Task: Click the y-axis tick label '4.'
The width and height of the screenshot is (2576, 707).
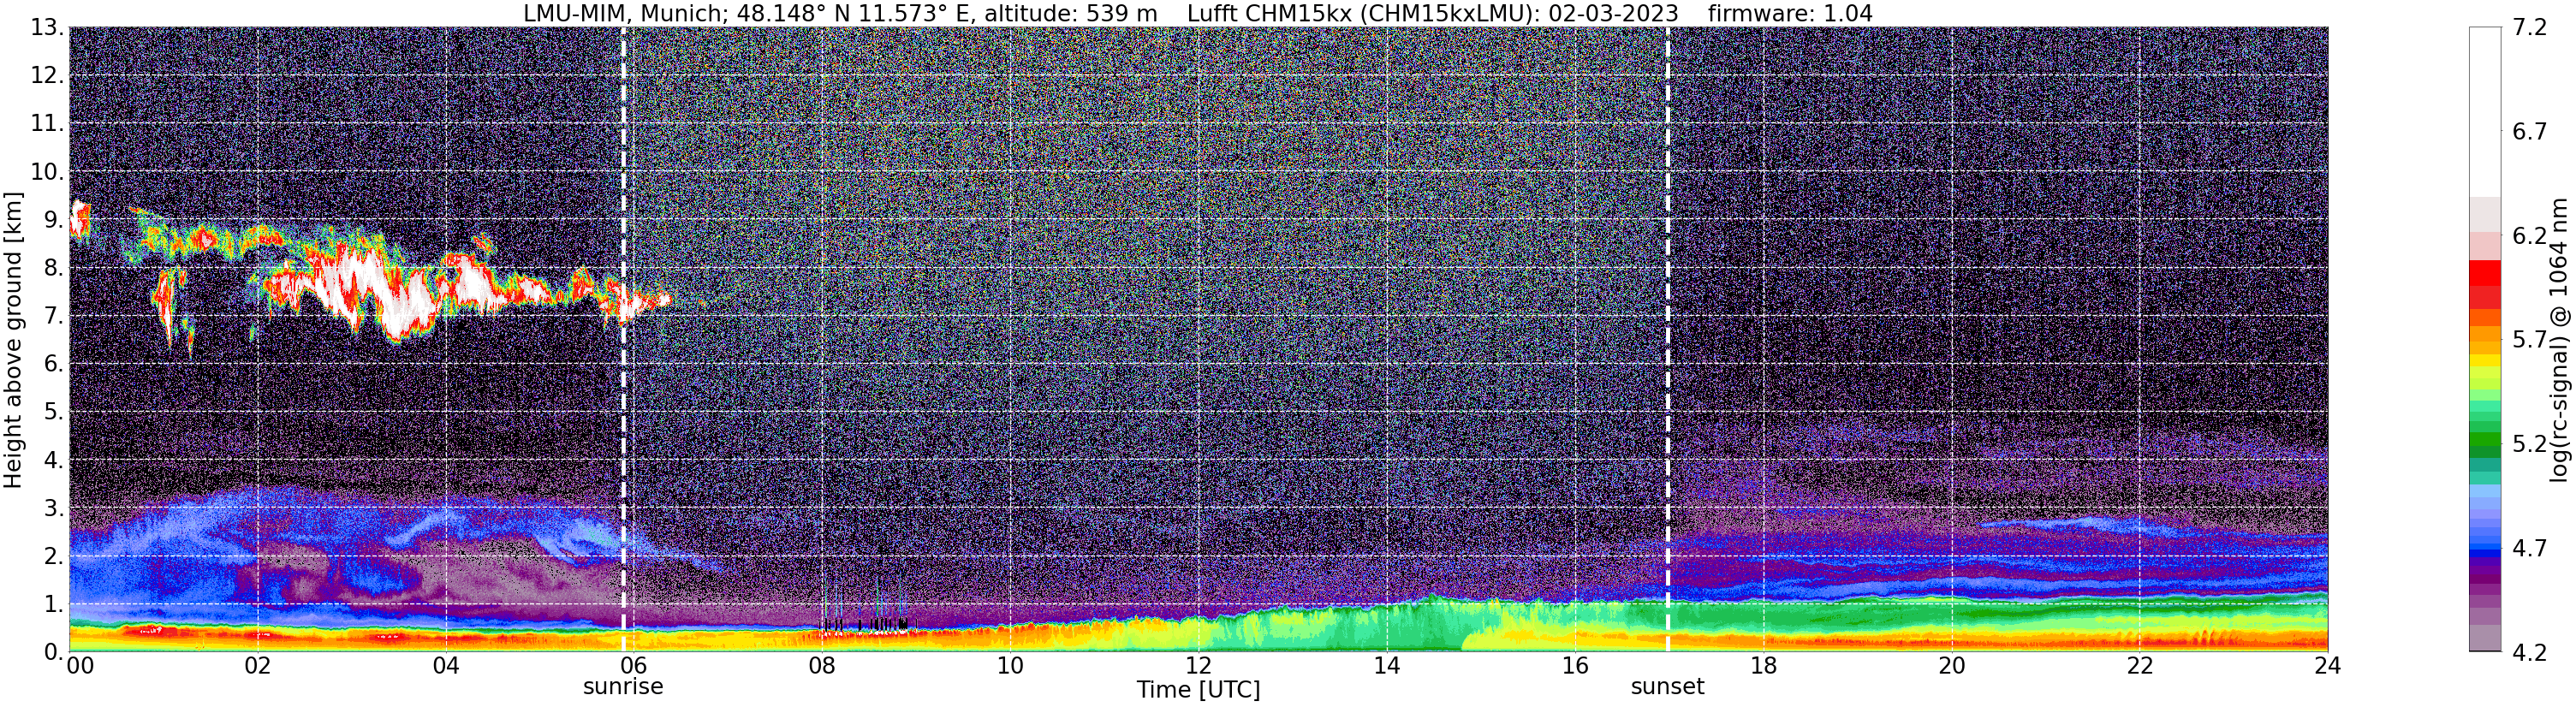Action: [54, 460]
